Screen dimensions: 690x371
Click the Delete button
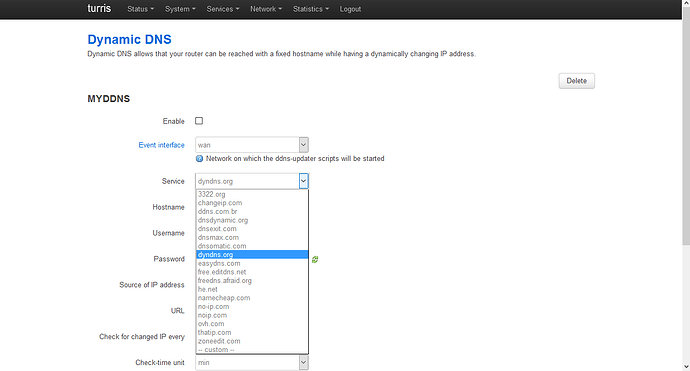pos(576,81)
